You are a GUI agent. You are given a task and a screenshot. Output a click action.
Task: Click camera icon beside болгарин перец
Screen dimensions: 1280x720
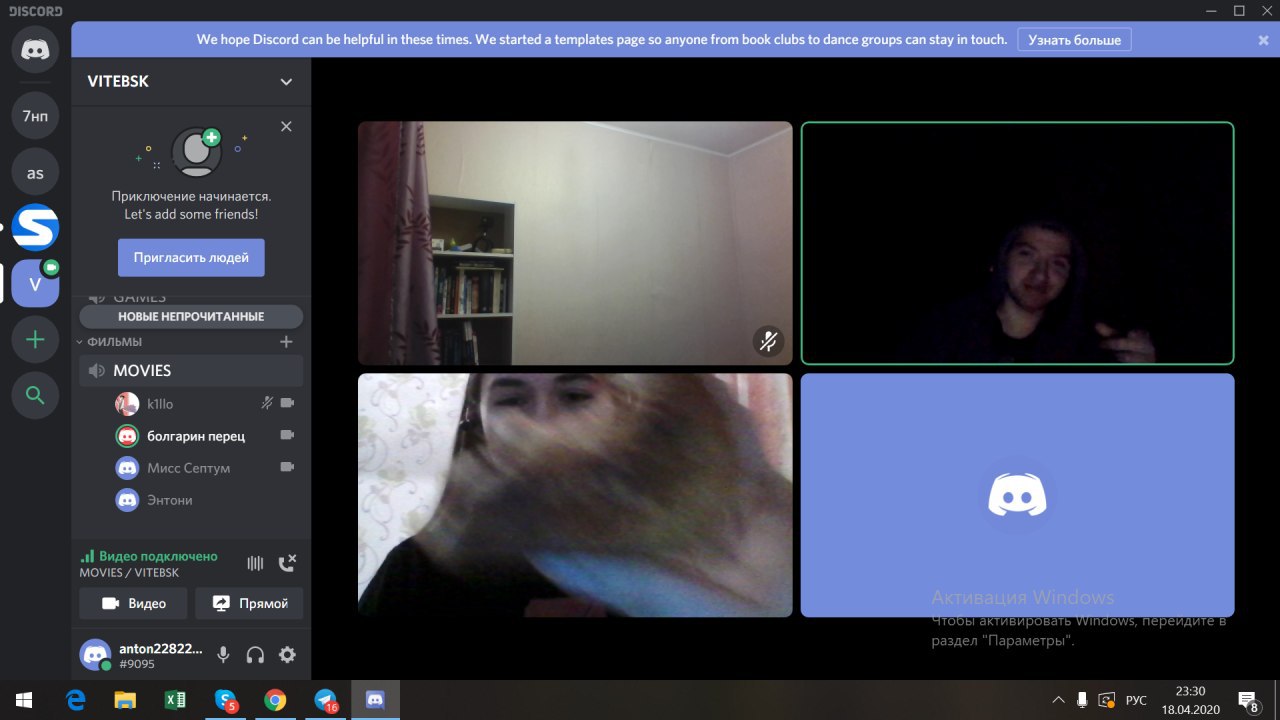288,435
